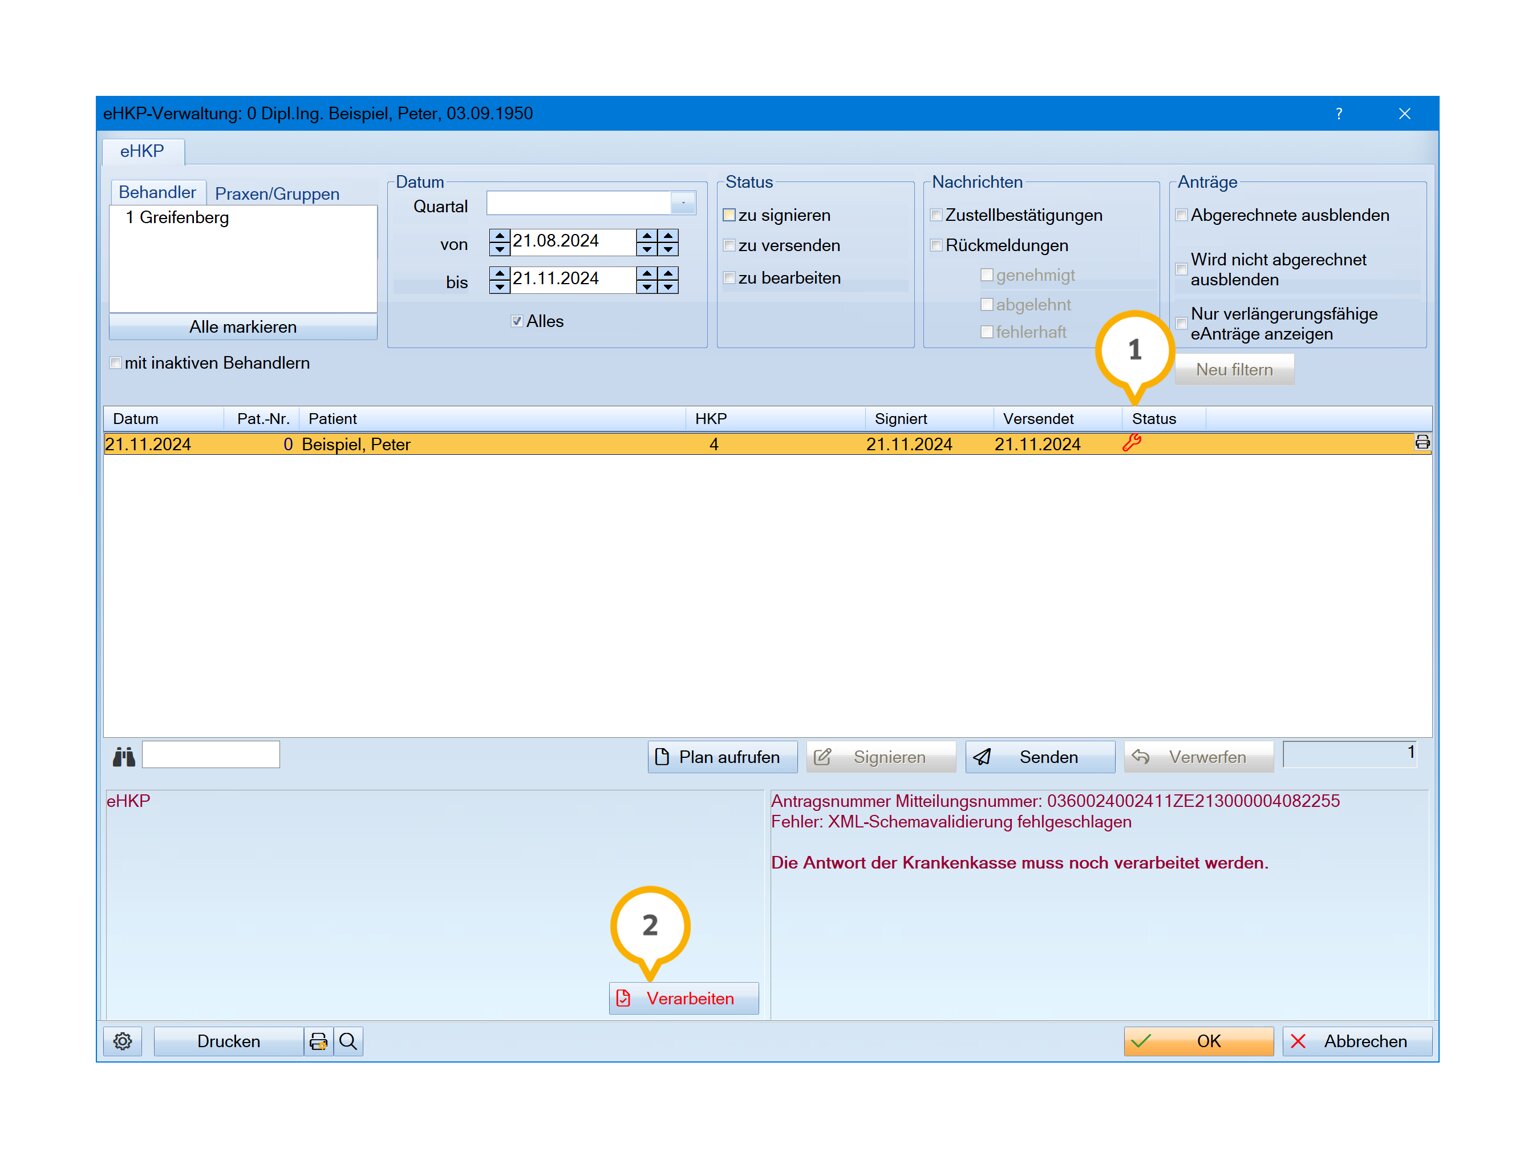Enable 'Abgerechnete ausblenden' checkbox

pyautogui.click(x=1181, y=215)
